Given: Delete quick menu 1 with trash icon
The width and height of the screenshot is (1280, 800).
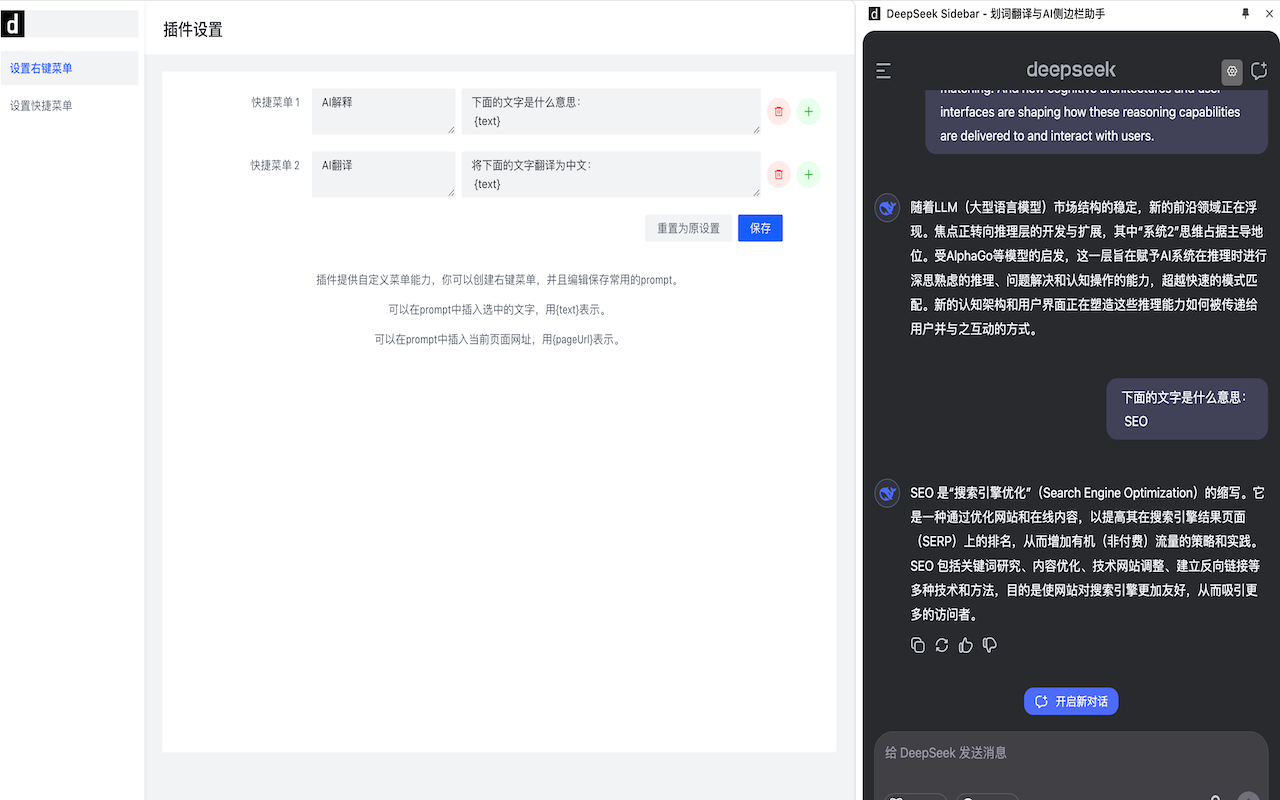Looking at the screenshot, I should [779, 112].
